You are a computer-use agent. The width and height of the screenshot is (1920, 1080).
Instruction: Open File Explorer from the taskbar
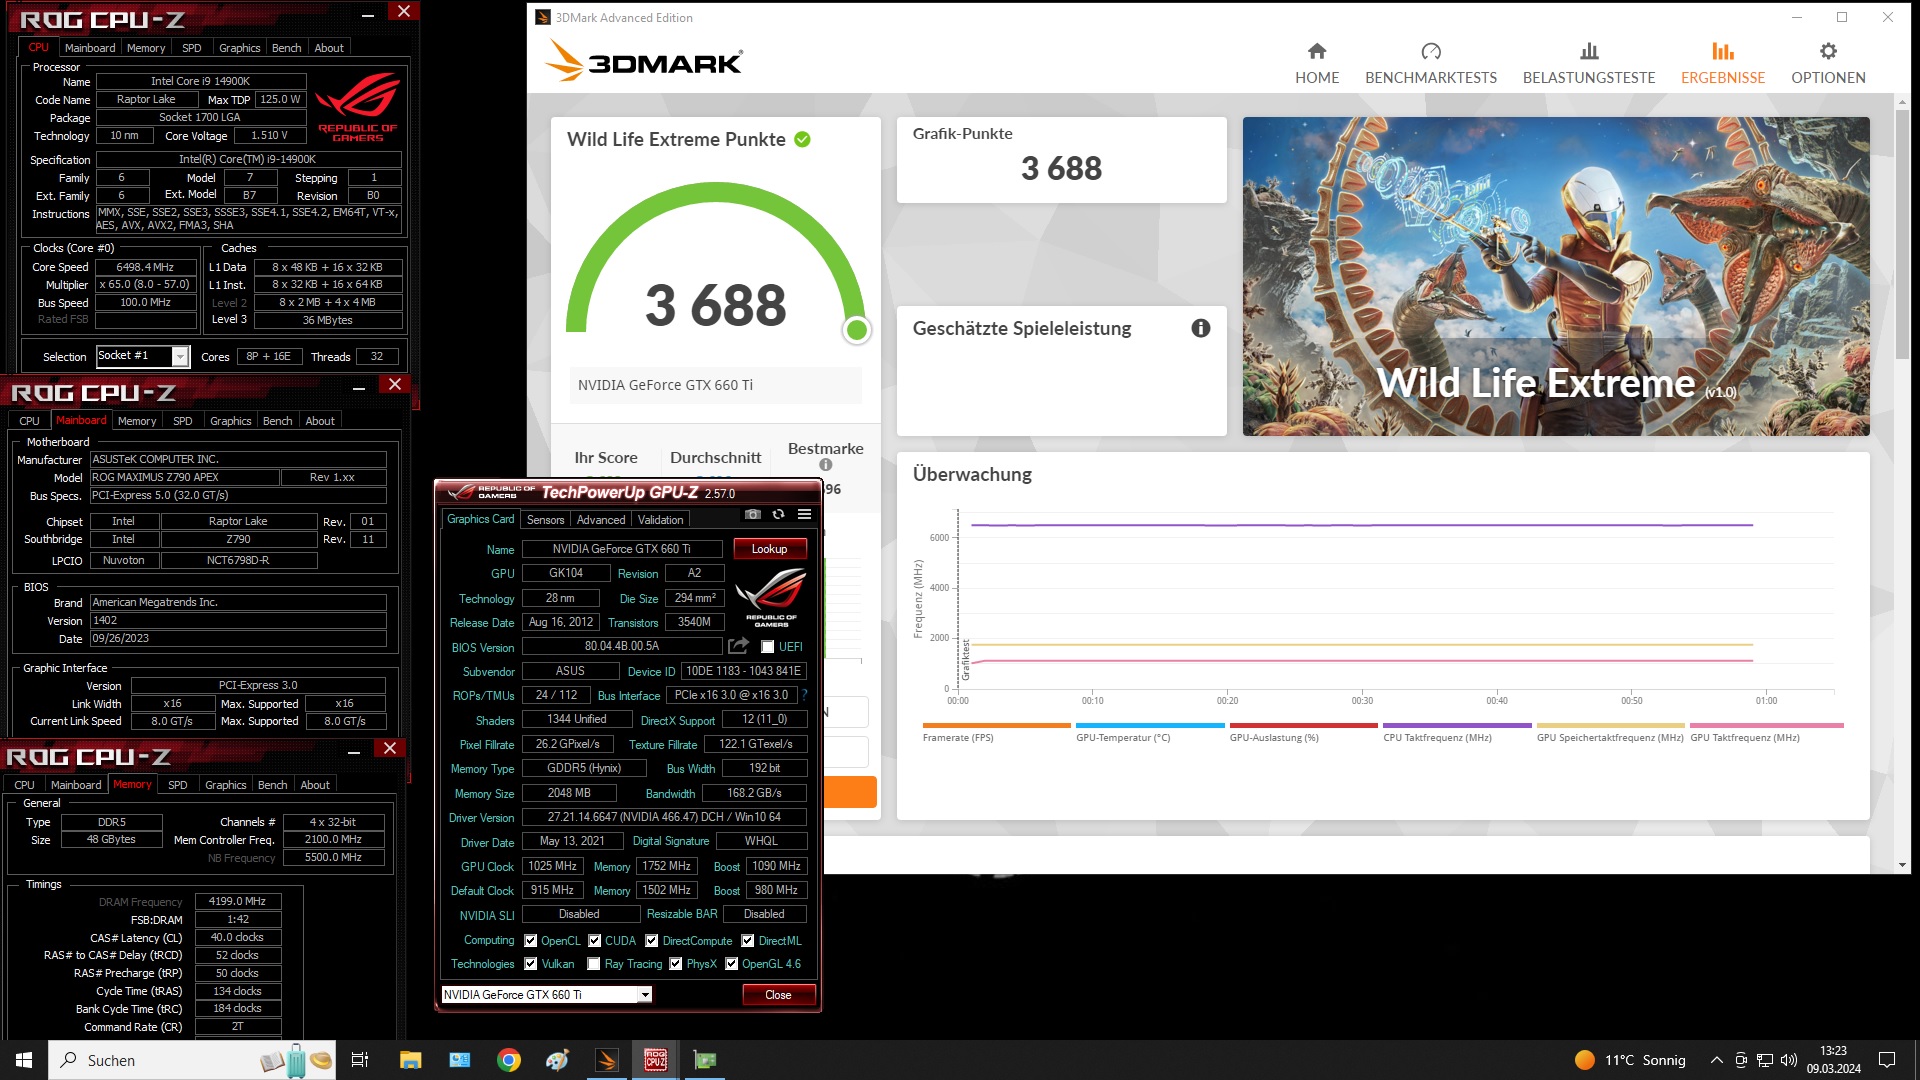pos(410,1060)
